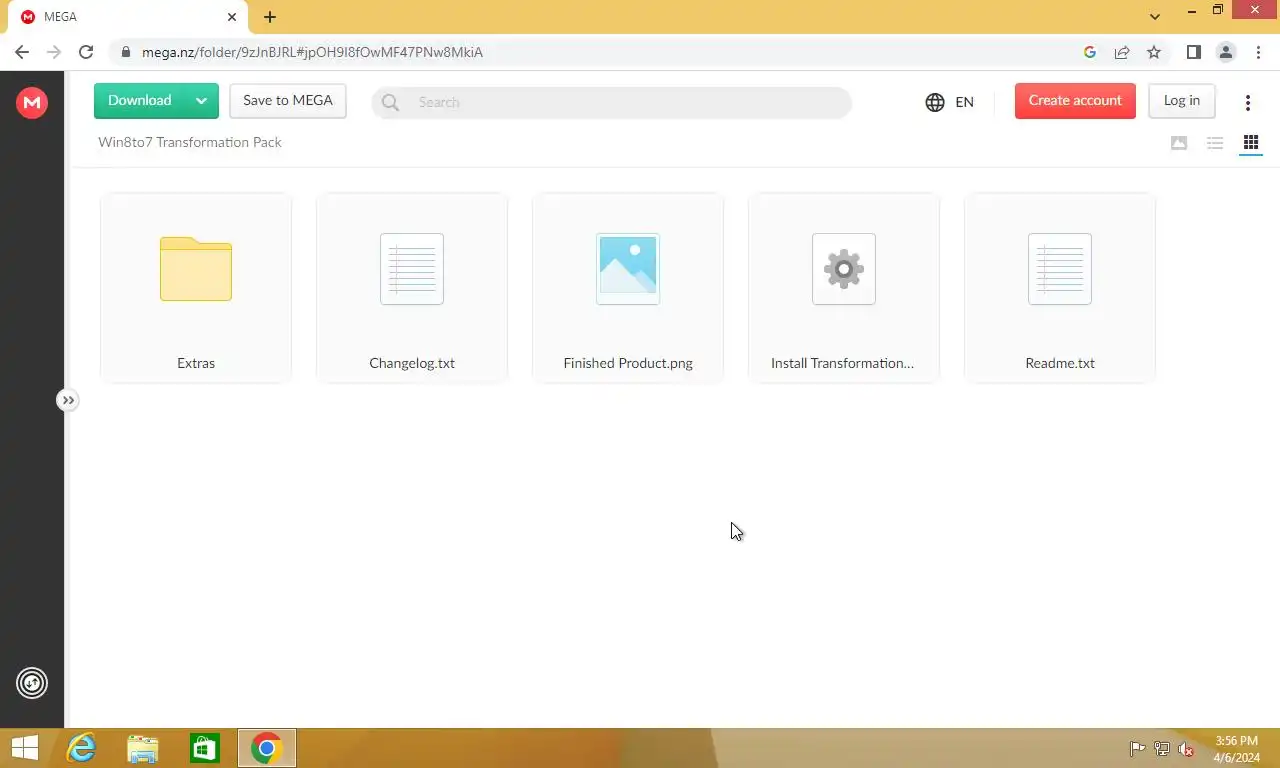The height and width of the screenshot is (768, 1280).
Task: Bookmark this page with star icon
Action: [x=1154, y=52]
